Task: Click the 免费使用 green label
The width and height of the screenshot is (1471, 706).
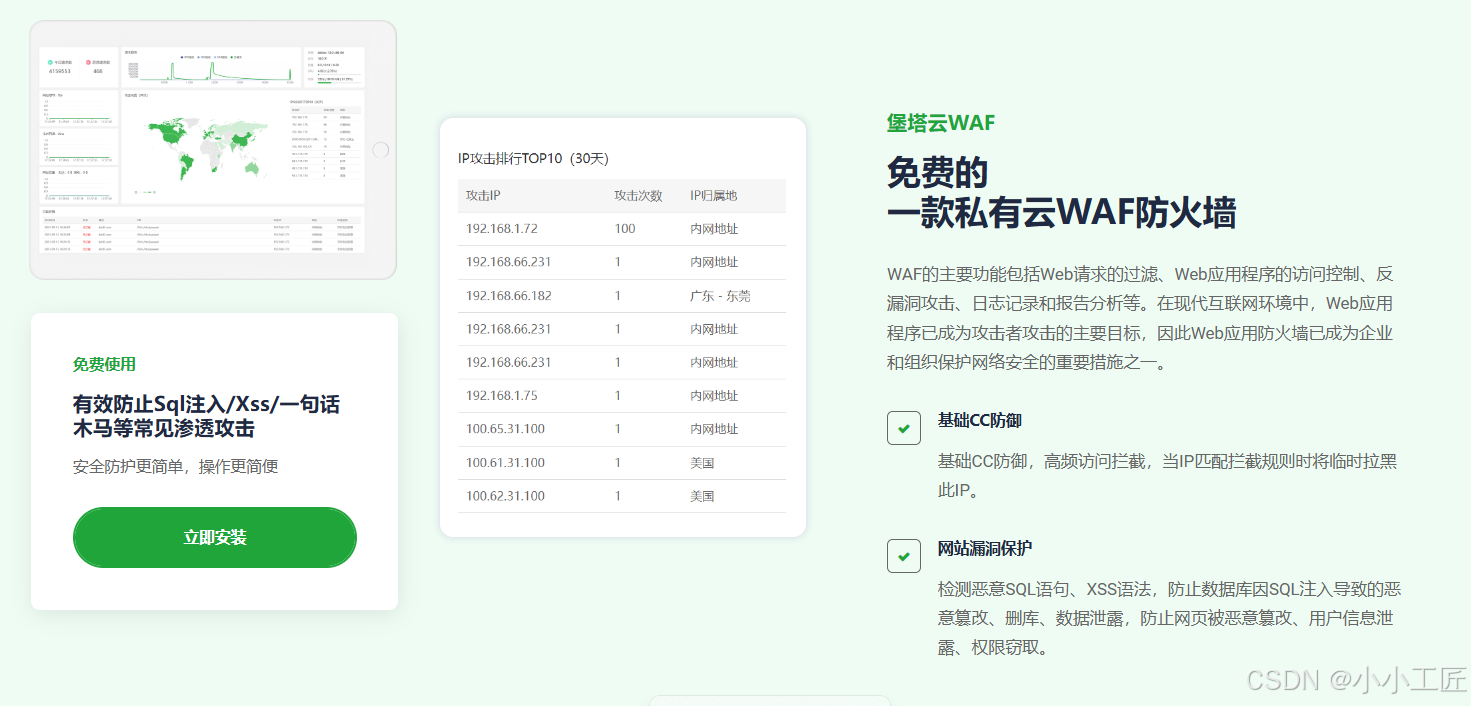Action: click(x=104, y=364)
